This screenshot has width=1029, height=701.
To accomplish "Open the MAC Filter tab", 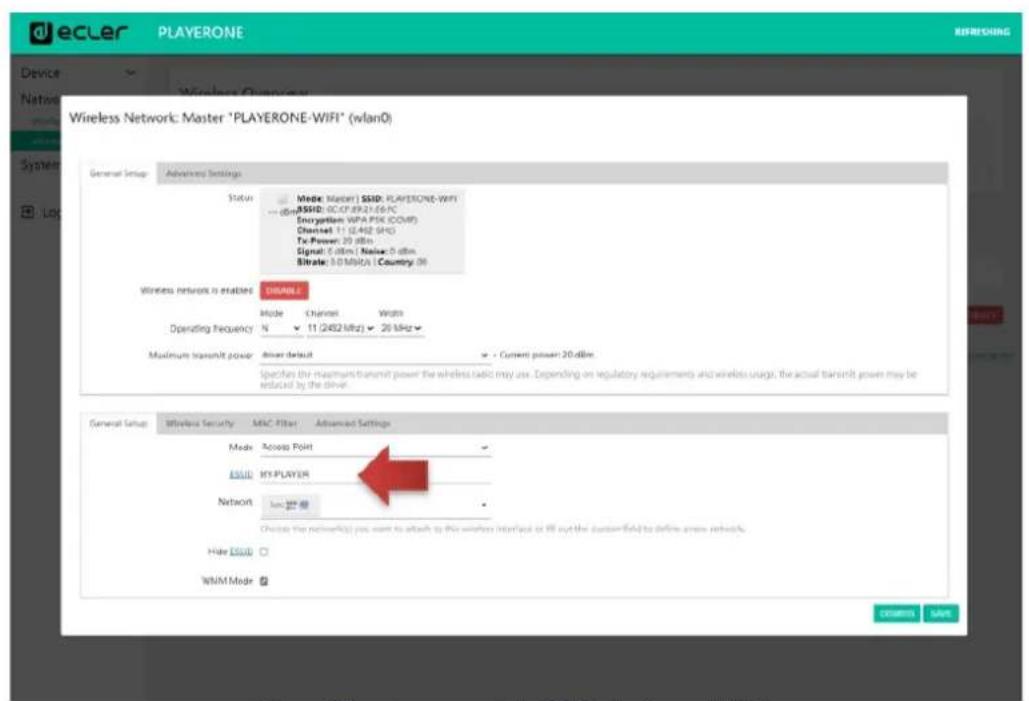I will (x=274, y=423).
